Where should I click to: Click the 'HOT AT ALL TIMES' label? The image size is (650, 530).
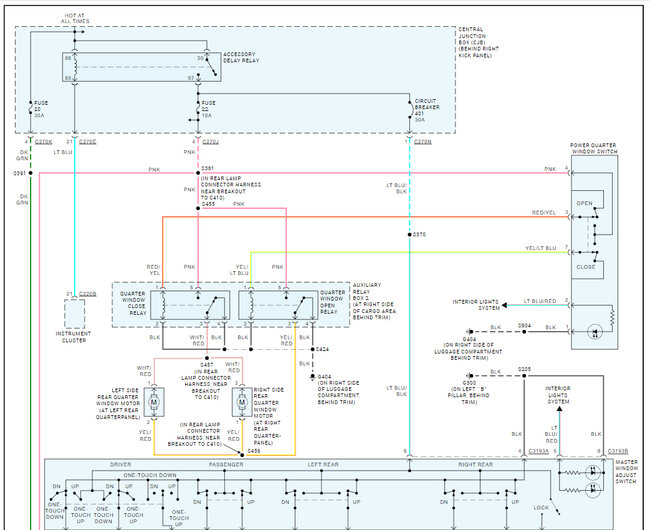pos(75,18)
